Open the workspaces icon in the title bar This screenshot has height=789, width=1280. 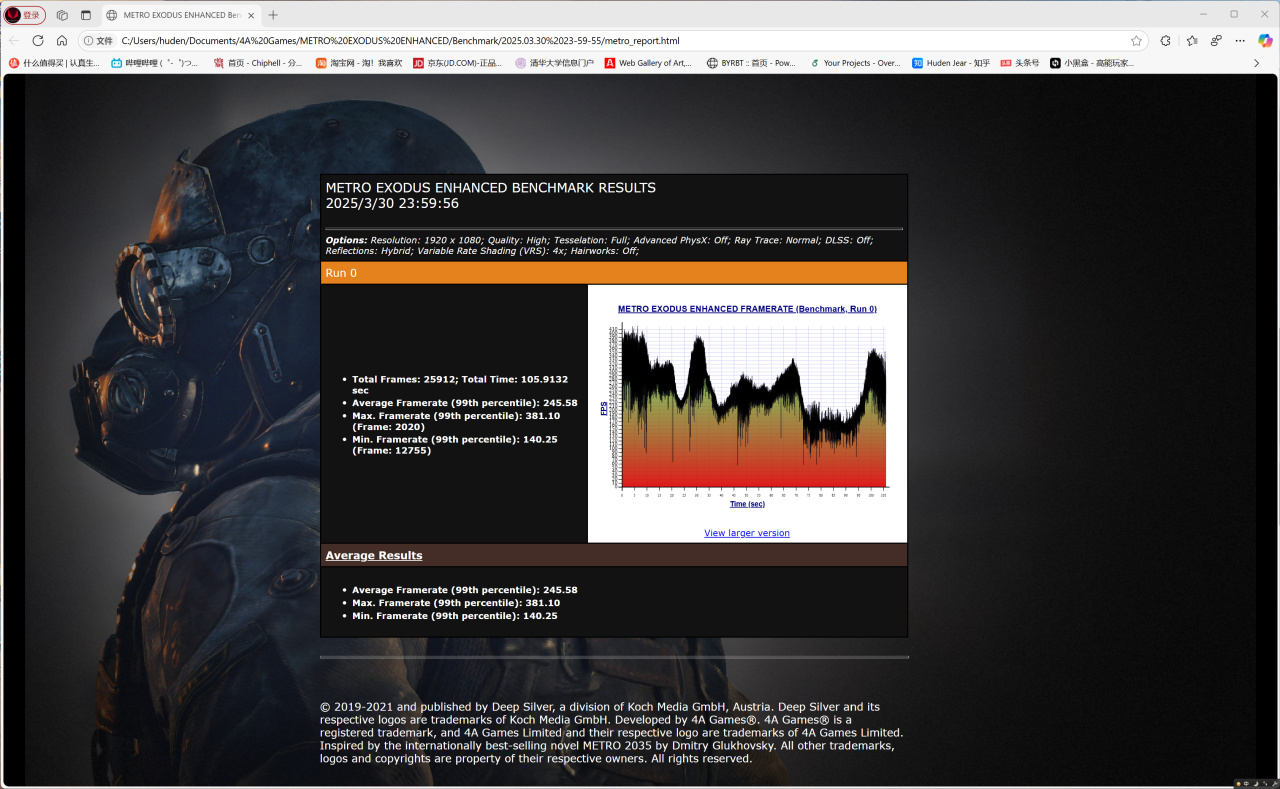(x=62, y=15)
